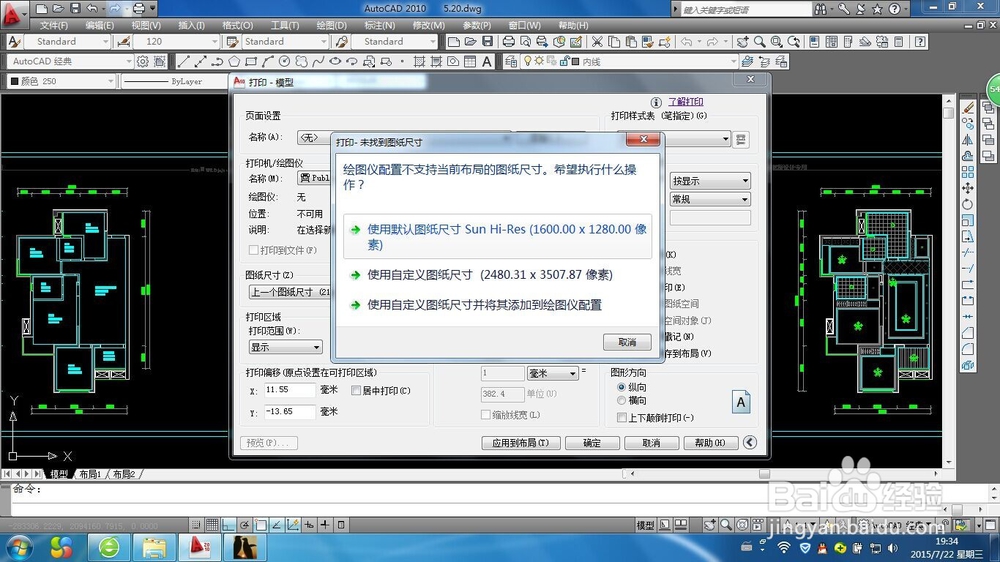
Task: Open the Layer Properties Manager icon
Action: tap(511, 61)
